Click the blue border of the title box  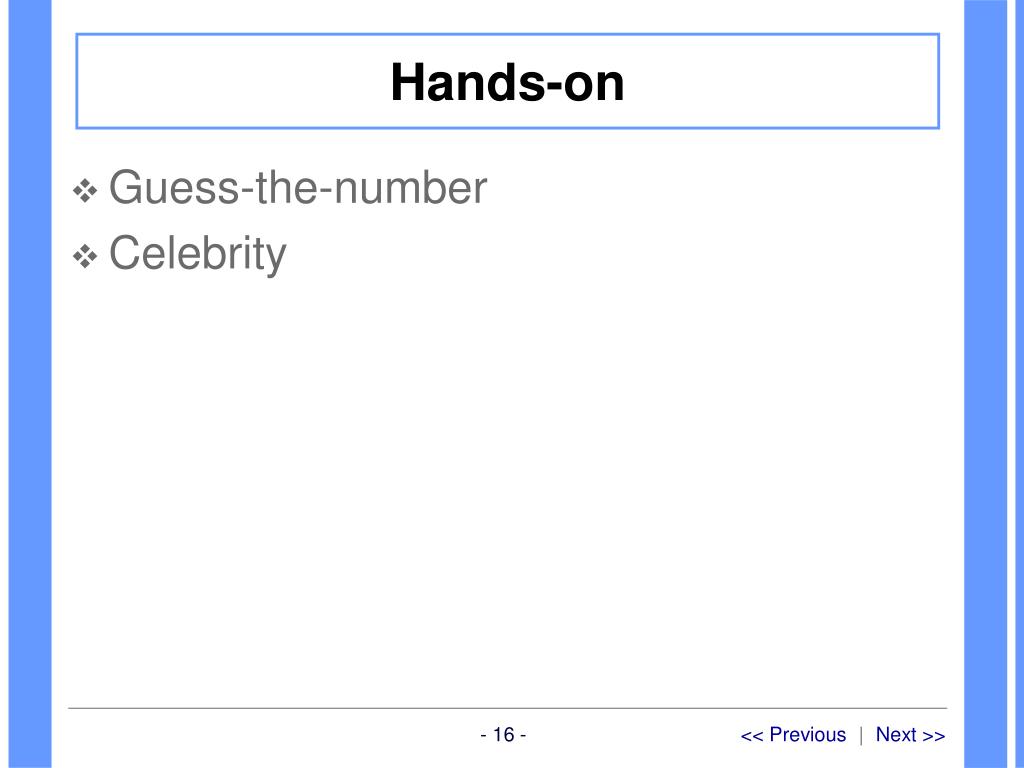[x=507, y=35]
